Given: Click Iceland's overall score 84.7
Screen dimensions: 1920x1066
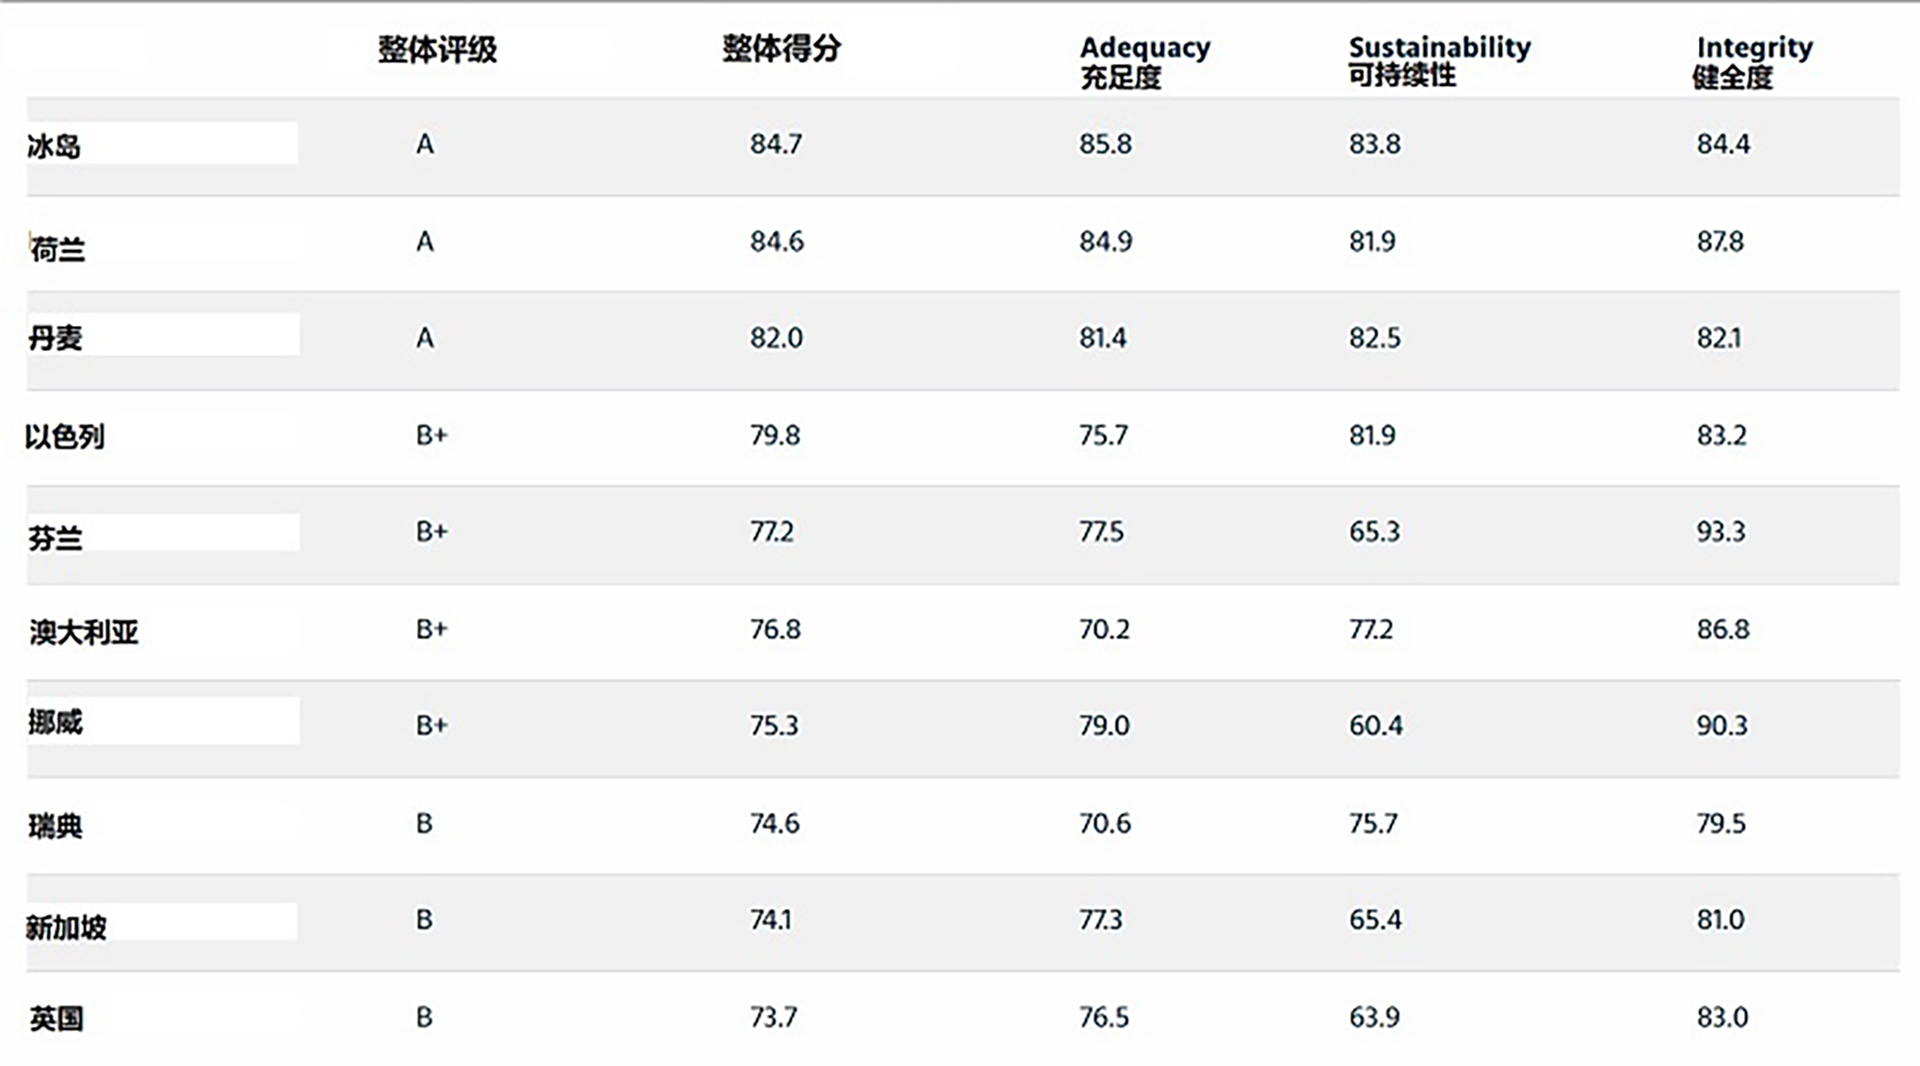Looking at the screenshot, I should [x=776, y=144].
